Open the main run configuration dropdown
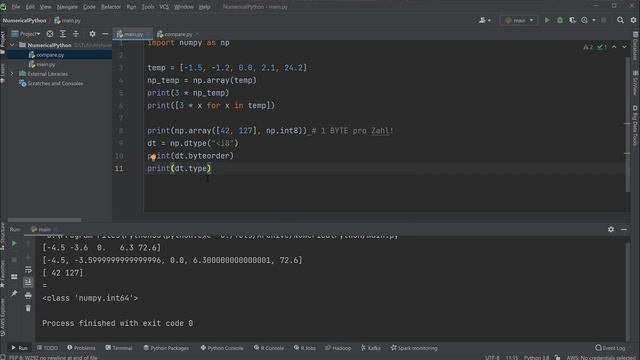The width and height of the screenshot is (640, 360). [x=519, y=20]
